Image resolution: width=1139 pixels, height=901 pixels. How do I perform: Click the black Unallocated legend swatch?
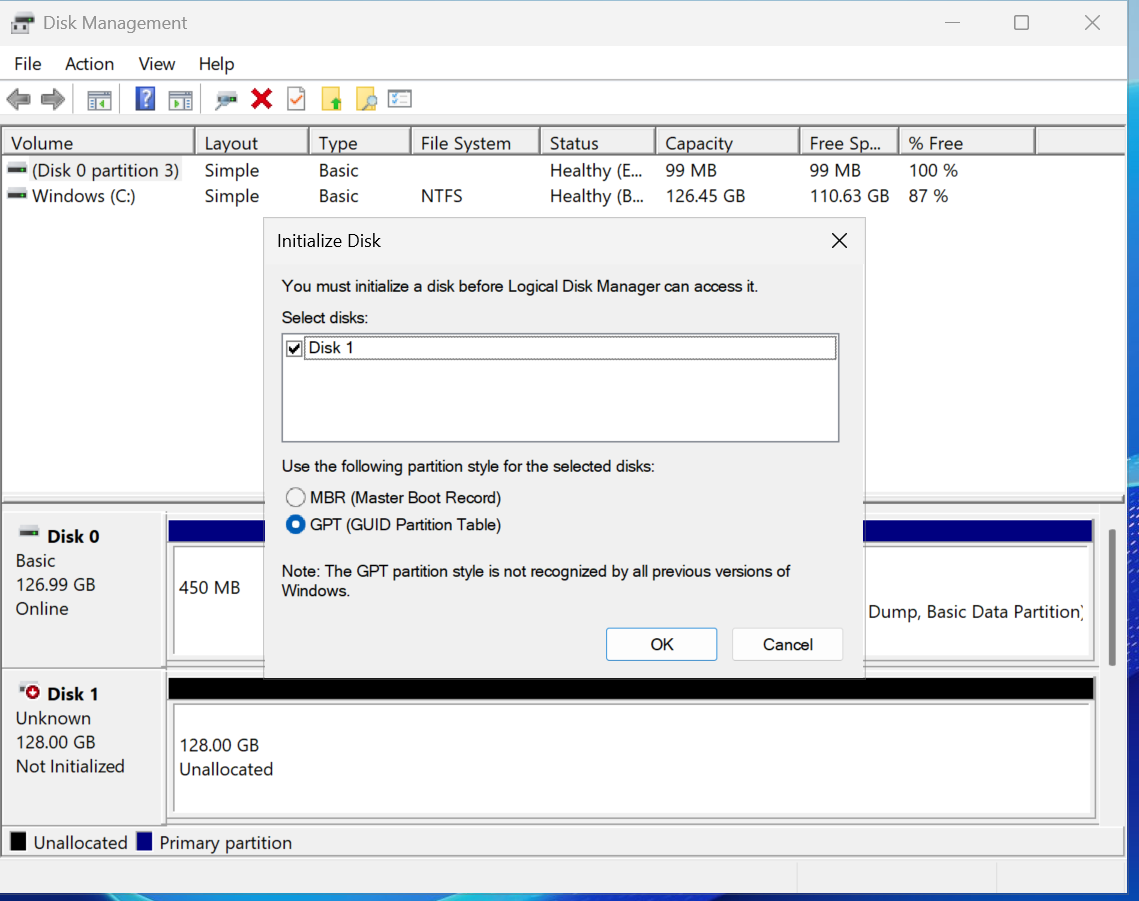[x=18, y=841]
